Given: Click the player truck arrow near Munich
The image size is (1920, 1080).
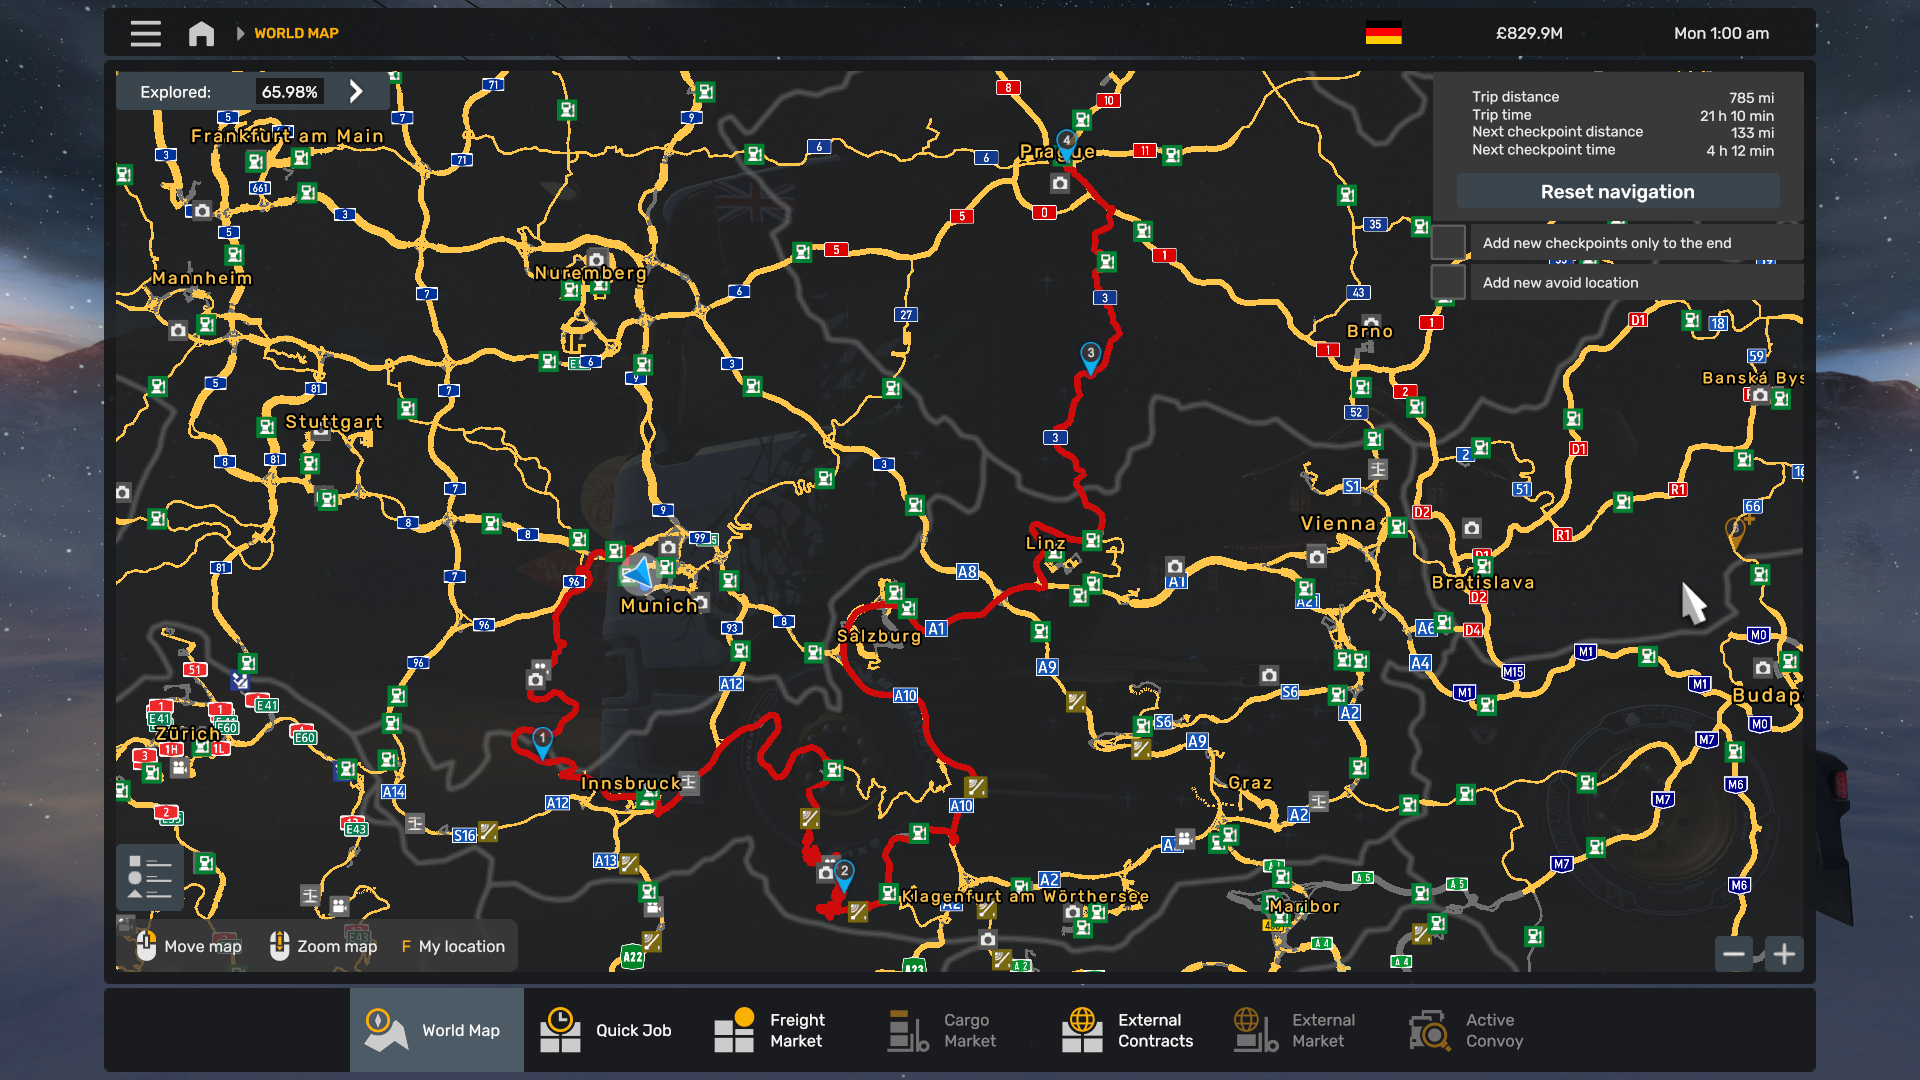Looking at the screenshot, I should coord(638,575).
